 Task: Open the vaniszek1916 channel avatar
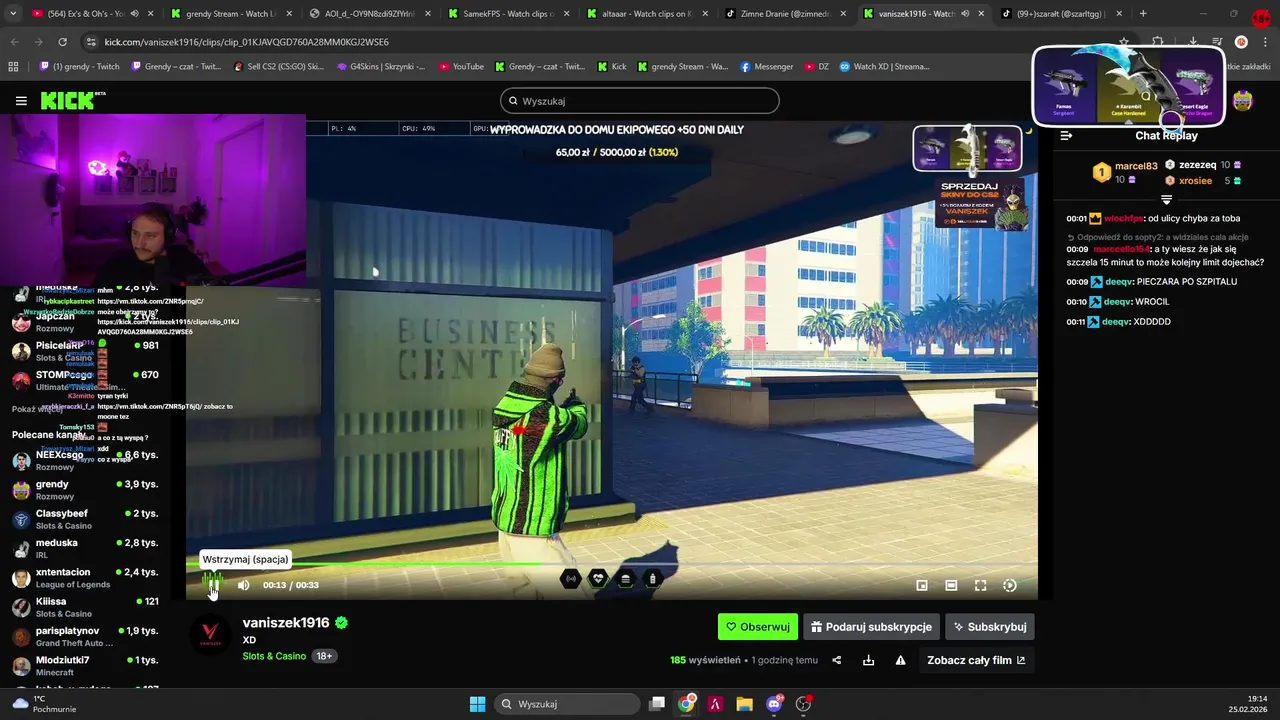point(210,634)
